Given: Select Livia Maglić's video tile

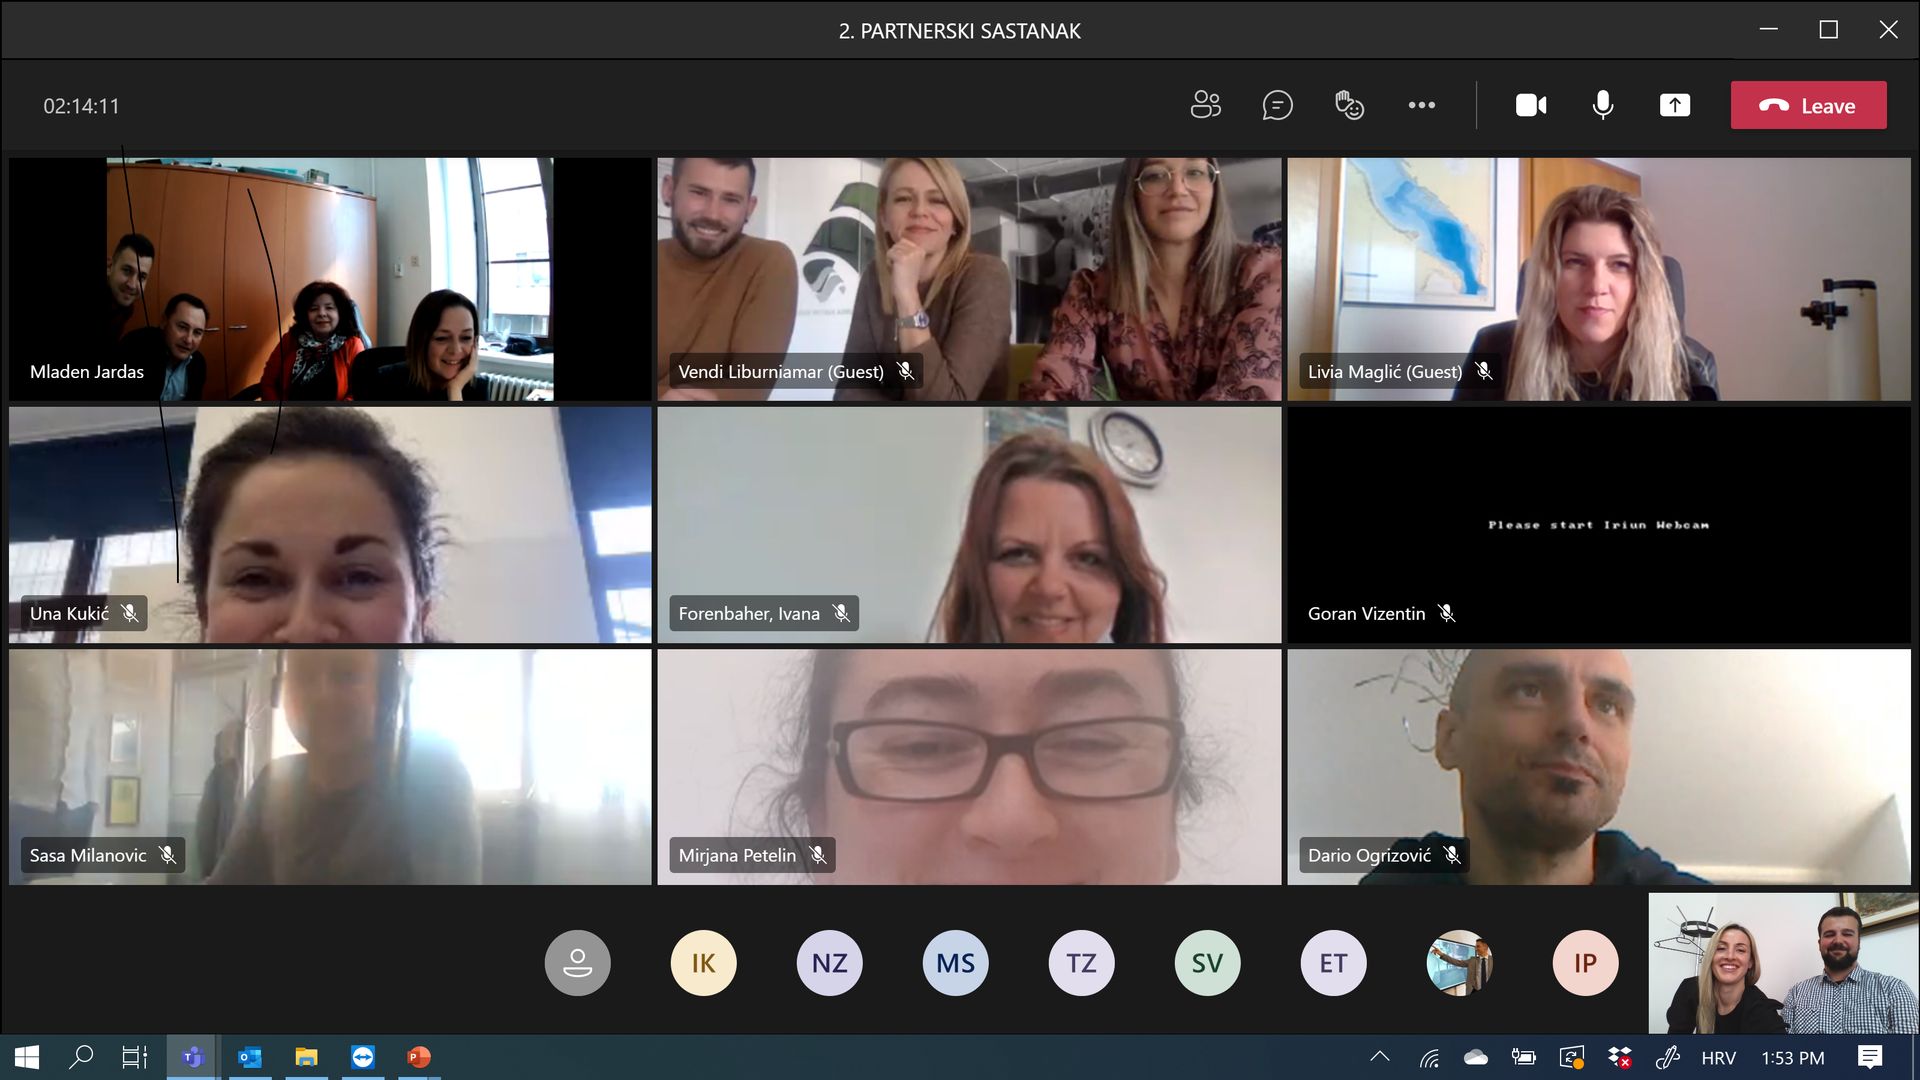Looking at the screenshot, I should (1598, 279).
